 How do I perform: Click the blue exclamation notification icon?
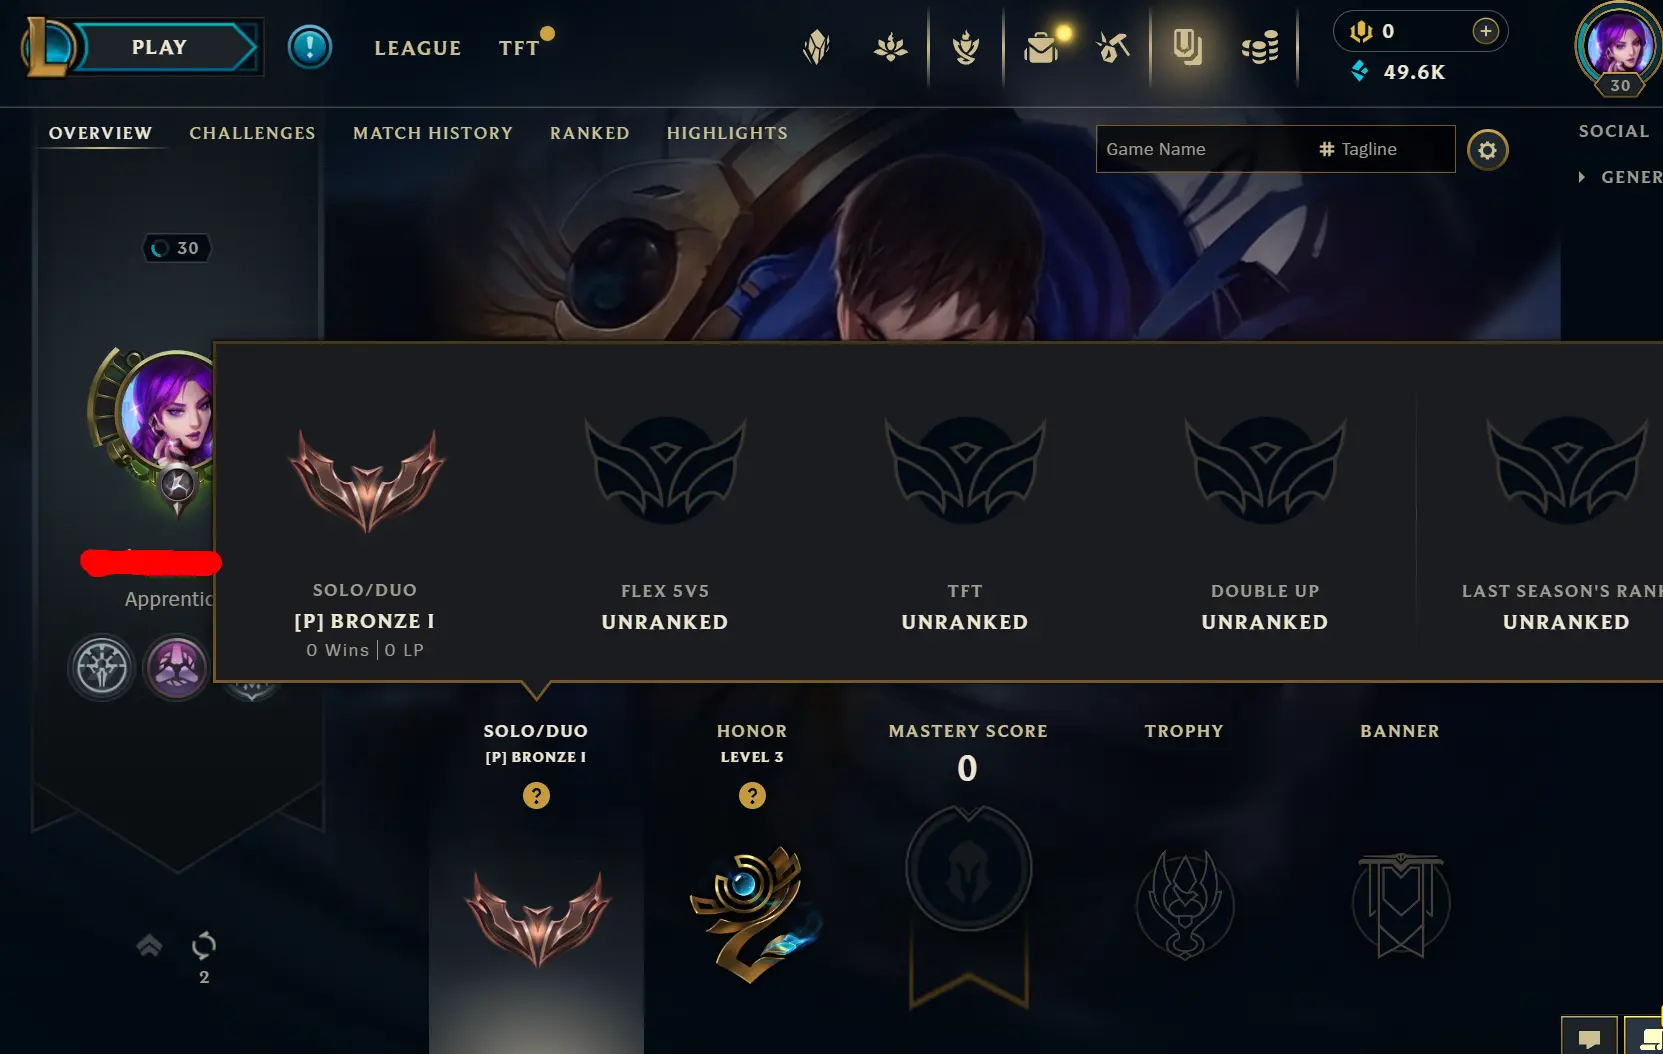point(310,47)
